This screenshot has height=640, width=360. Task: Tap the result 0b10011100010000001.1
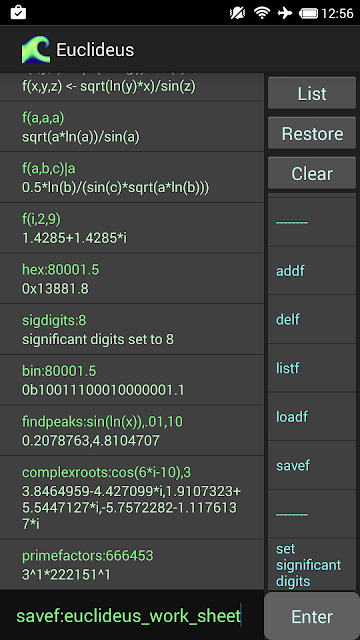pyautogui.click(x=103, y=390)
